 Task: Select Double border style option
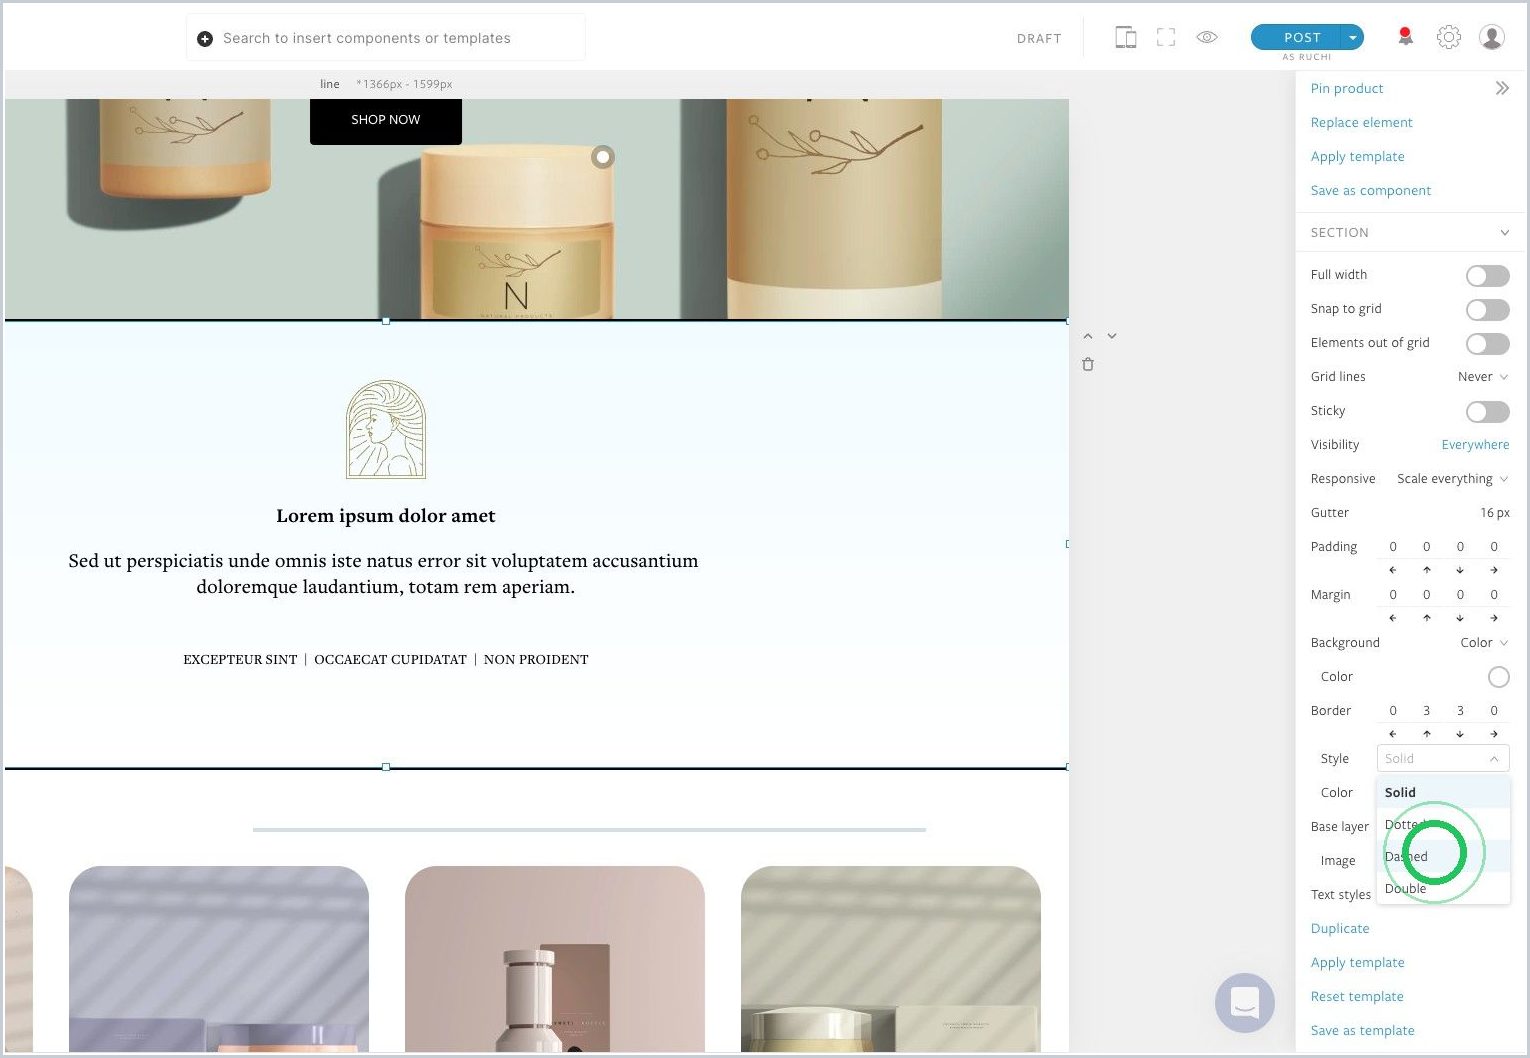click(1443, 888)
